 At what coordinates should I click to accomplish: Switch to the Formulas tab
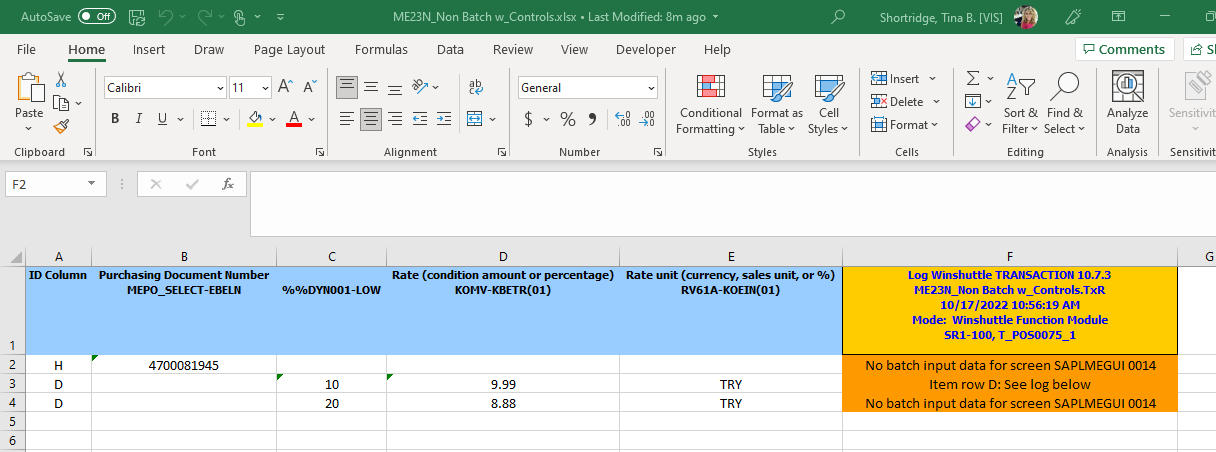click(x=381, y=49)
